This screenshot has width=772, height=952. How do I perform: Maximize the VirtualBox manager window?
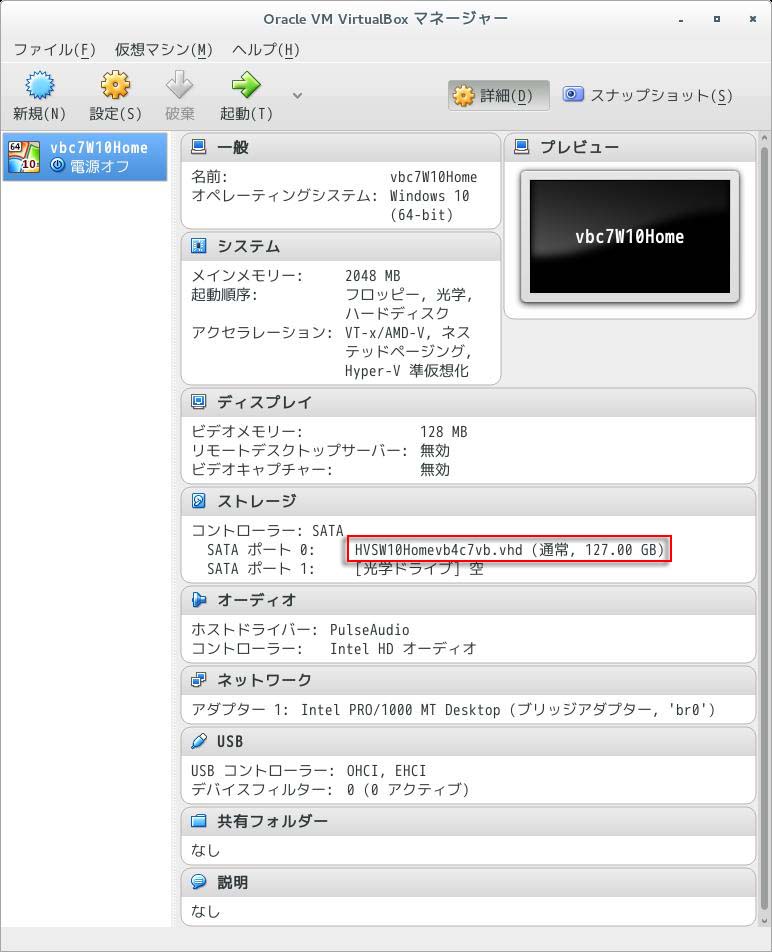click(717, 19)
